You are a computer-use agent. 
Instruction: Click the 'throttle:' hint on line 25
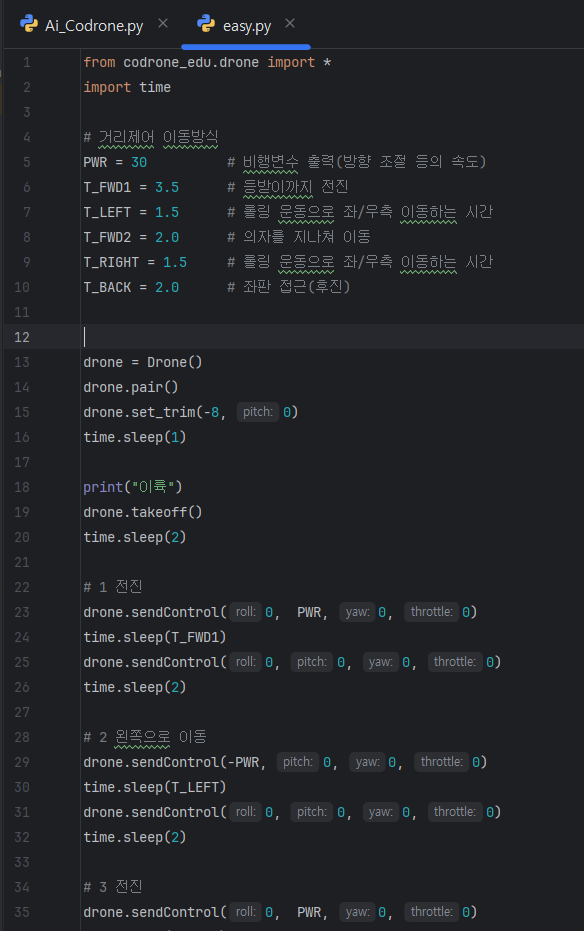click(x=455, y=662)
